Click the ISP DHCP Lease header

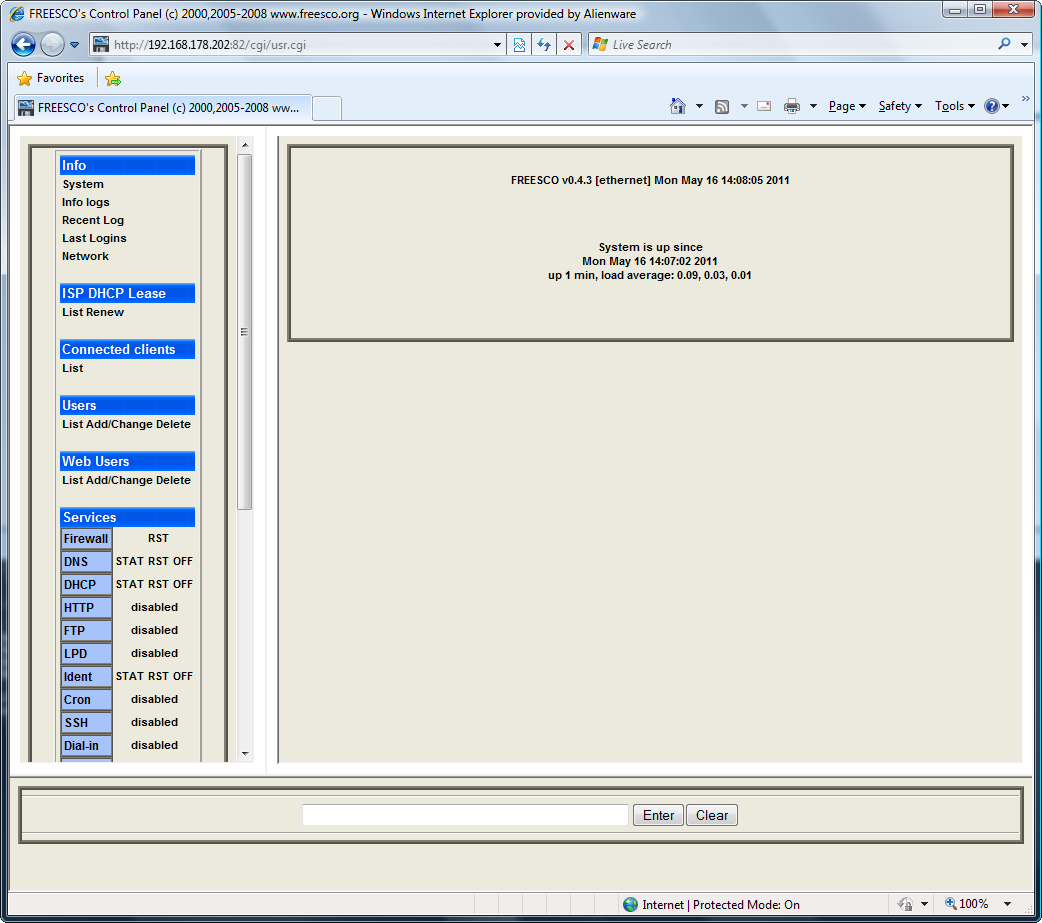(128, 293)
